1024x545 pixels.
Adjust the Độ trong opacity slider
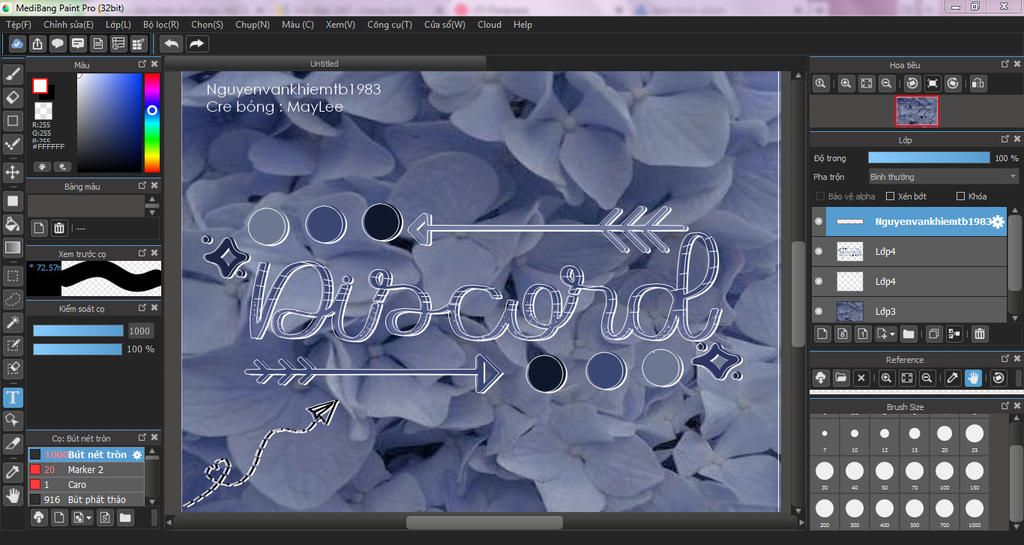[929, 158]
